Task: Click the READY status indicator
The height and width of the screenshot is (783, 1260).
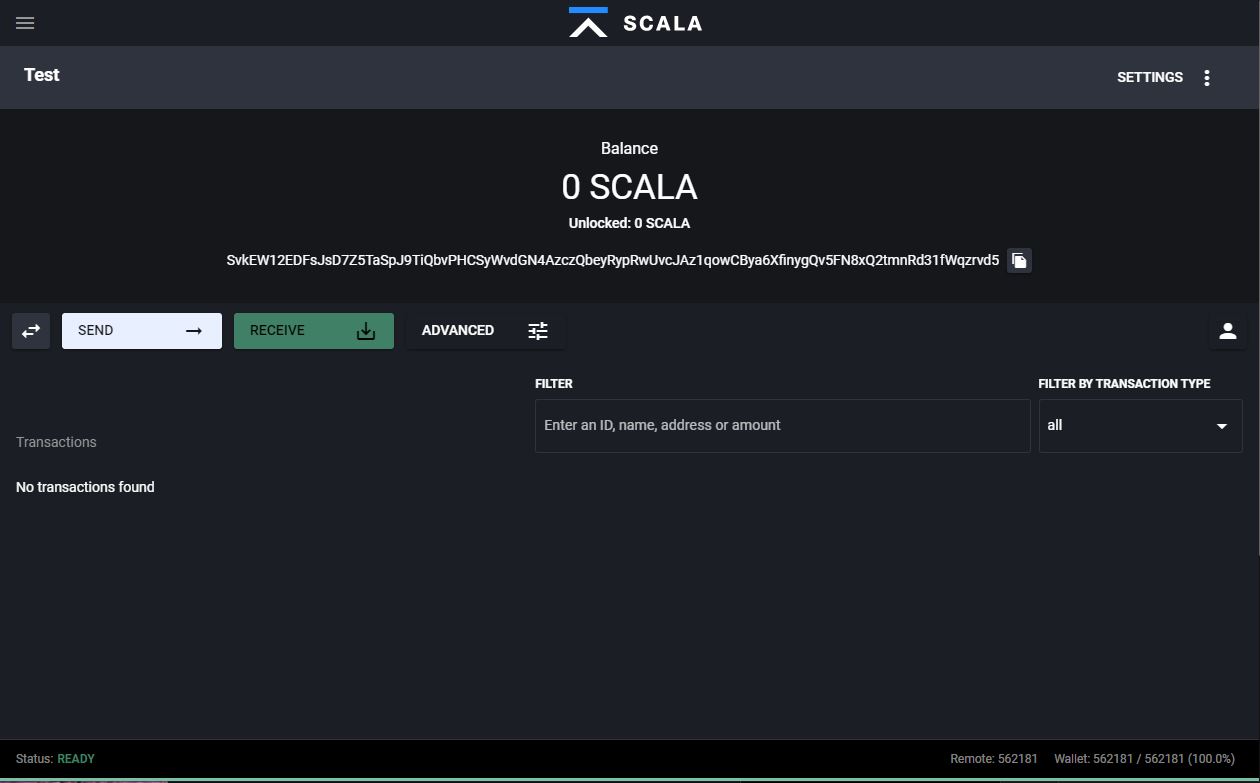Action: (x=76, y=759)
